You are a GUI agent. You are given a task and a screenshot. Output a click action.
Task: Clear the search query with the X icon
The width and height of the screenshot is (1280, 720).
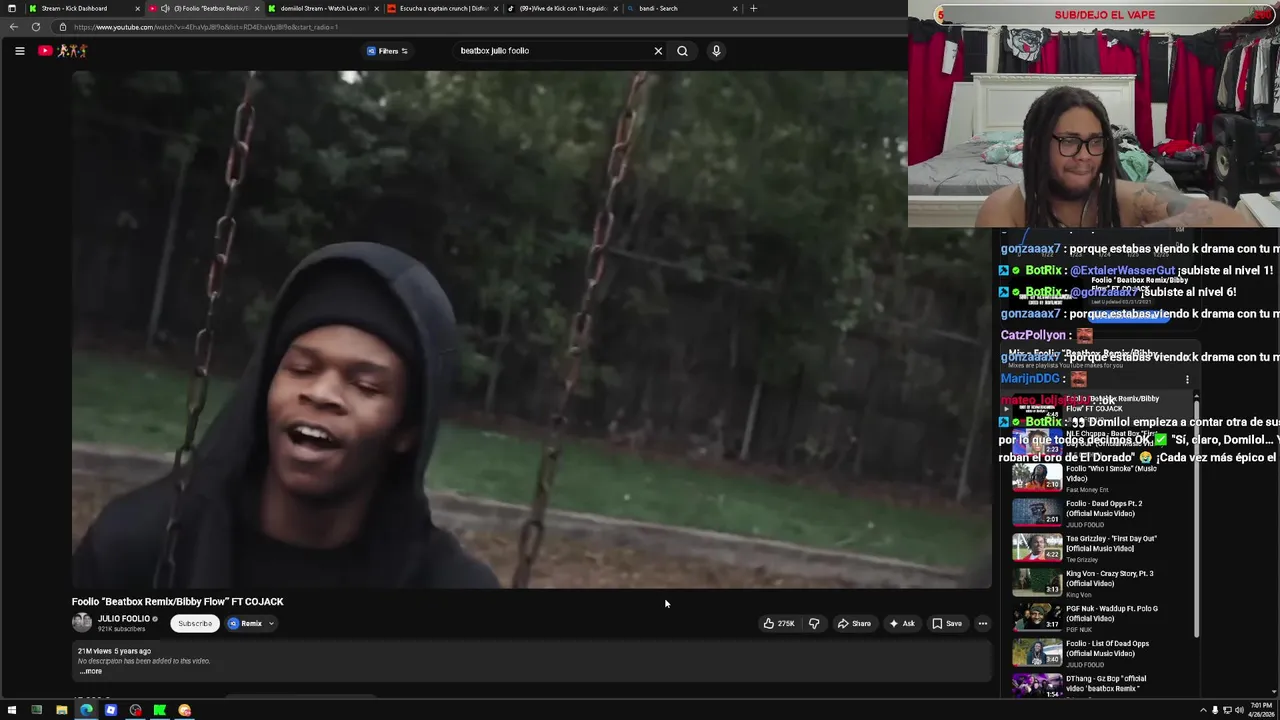tap(658, 51)
